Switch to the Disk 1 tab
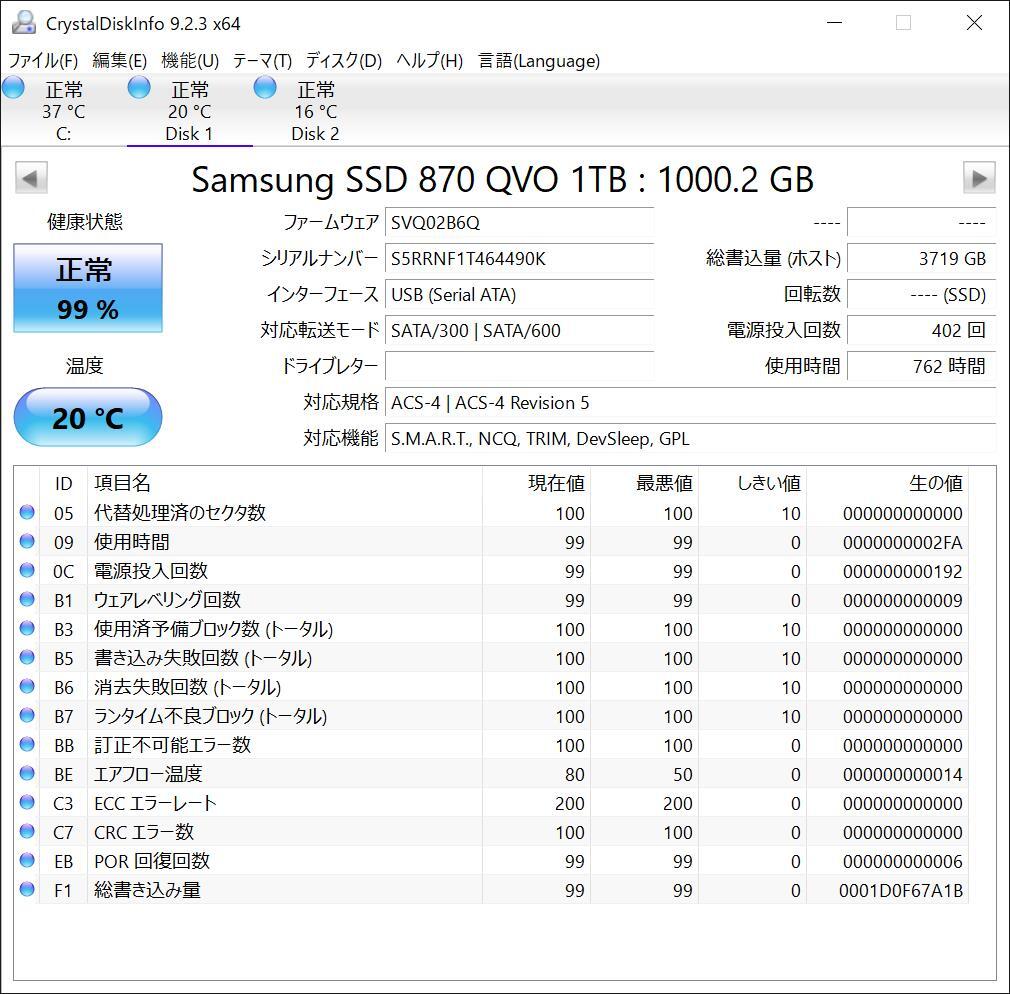This screenshot has height=994, width=1010. pos(188,111)
